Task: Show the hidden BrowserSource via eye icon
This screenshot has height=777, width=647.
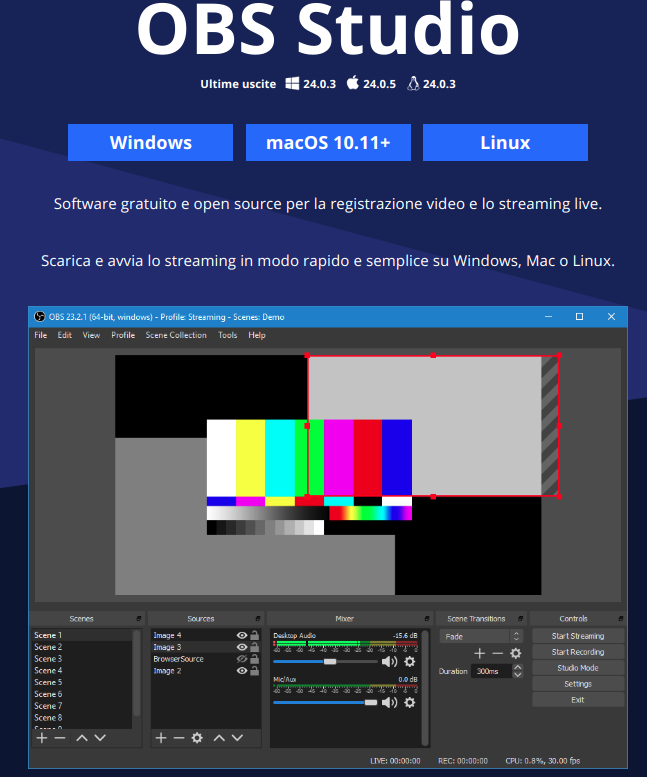Action: pos(241,659)
